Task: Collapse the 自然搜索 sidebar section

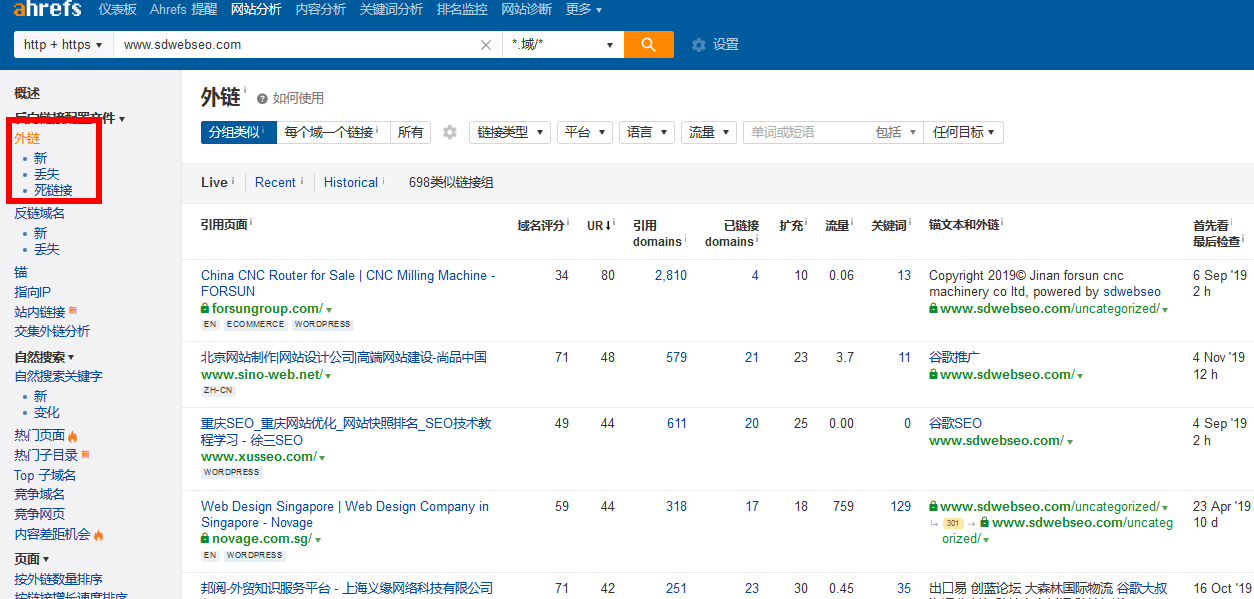Action: pos(44,357)
